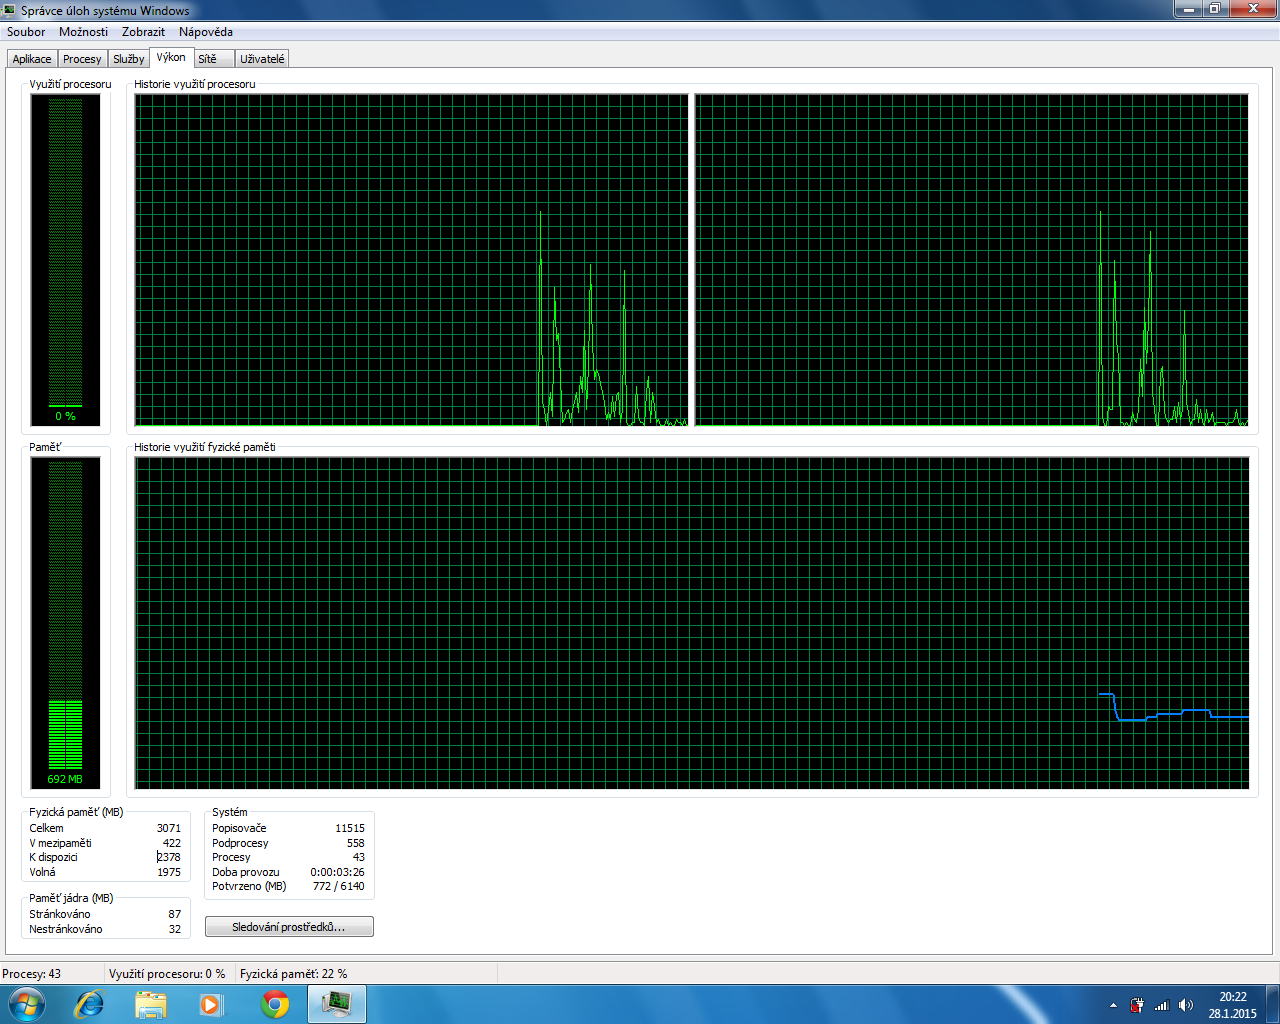Open the Soubor menu
The width and height of the screenshot is (1280, 1024).
[26, 32]
